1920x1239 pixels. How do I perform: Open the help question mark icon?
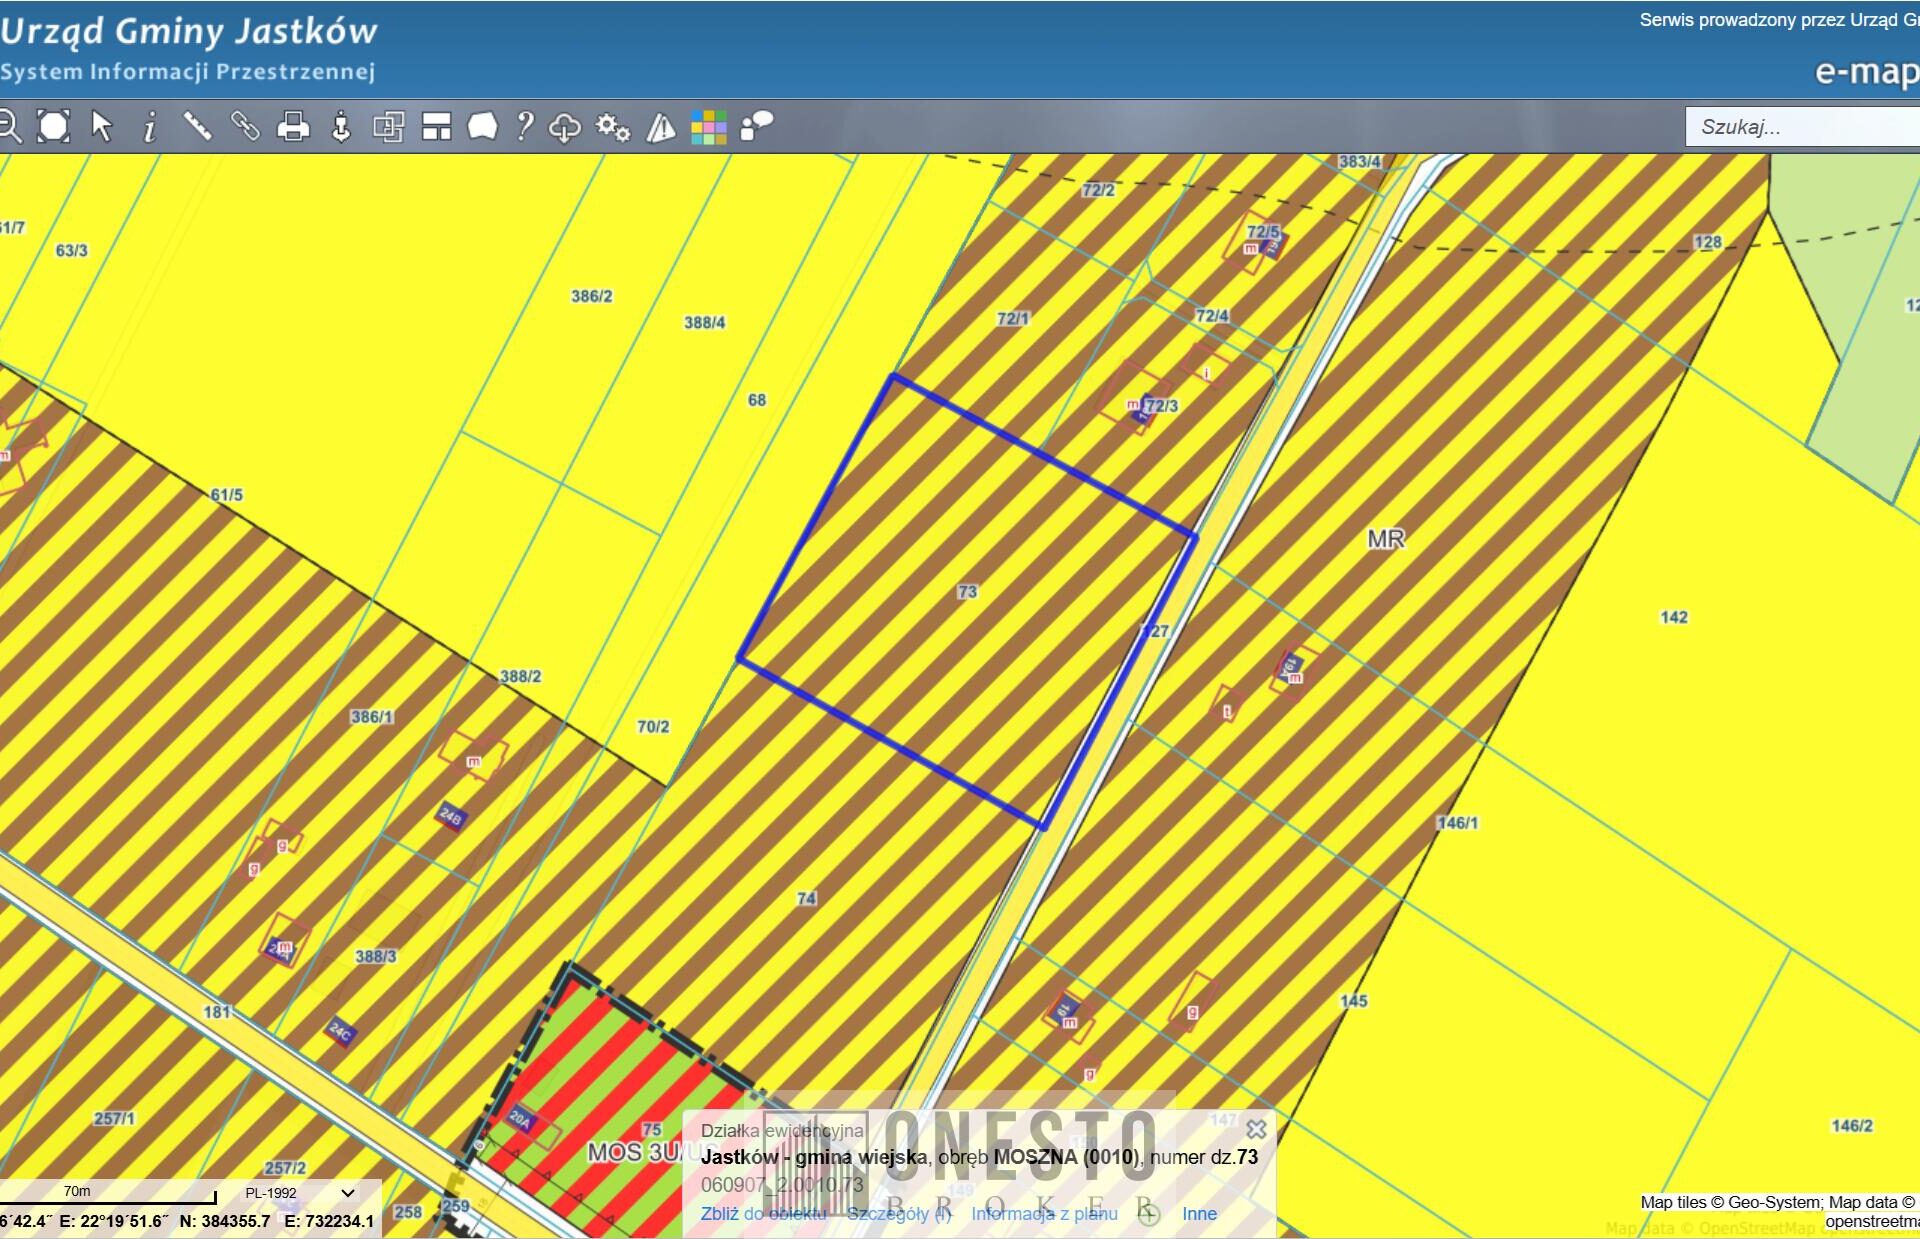tap(524, 127)
